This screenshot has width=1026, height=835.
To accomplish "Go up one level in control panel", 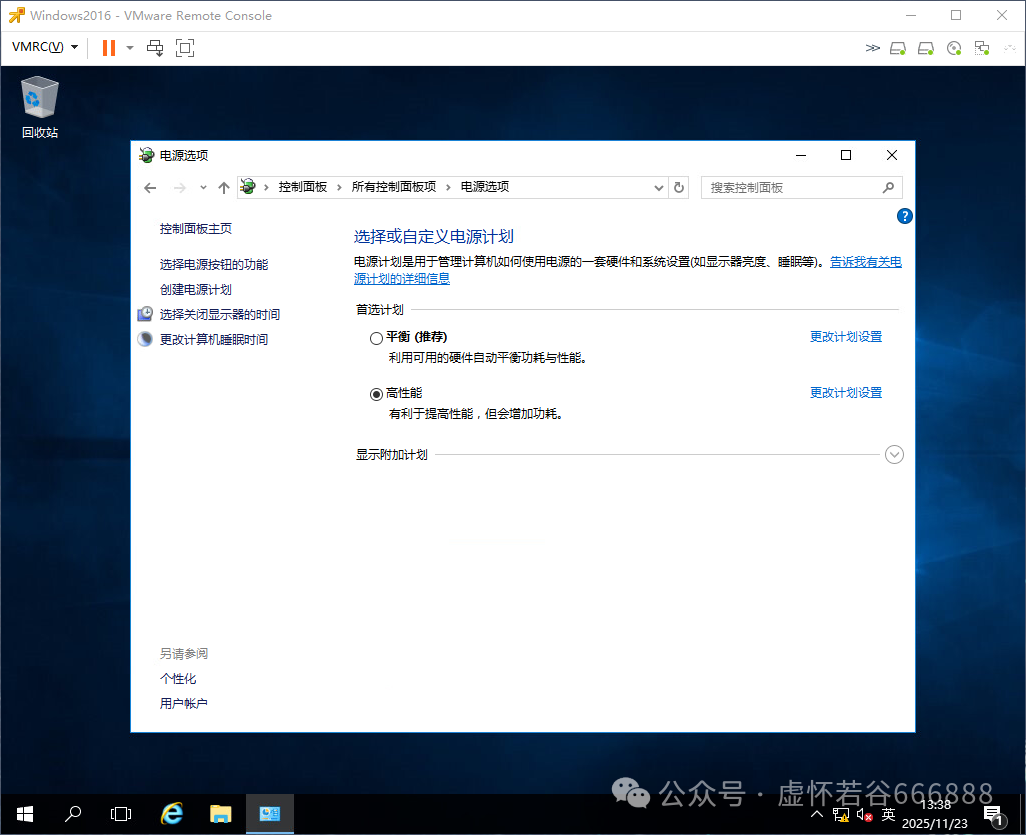I will pos(224,188).
